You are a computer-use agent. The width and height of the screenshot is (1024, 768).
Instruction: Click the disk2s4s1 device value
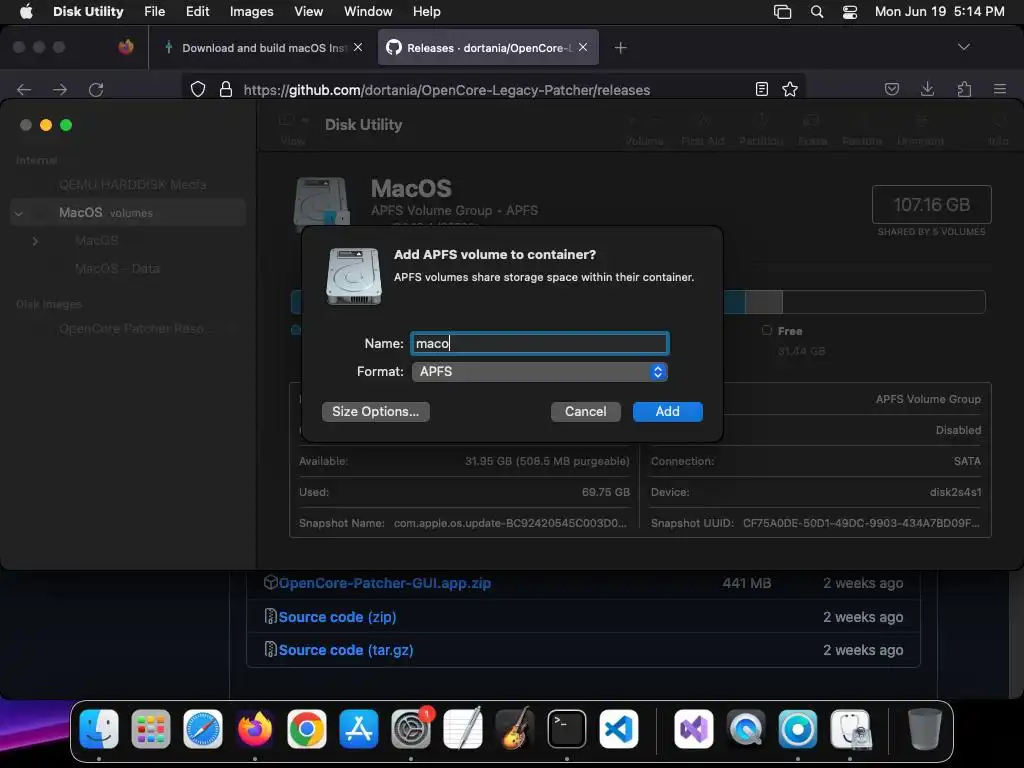(955, 492)
